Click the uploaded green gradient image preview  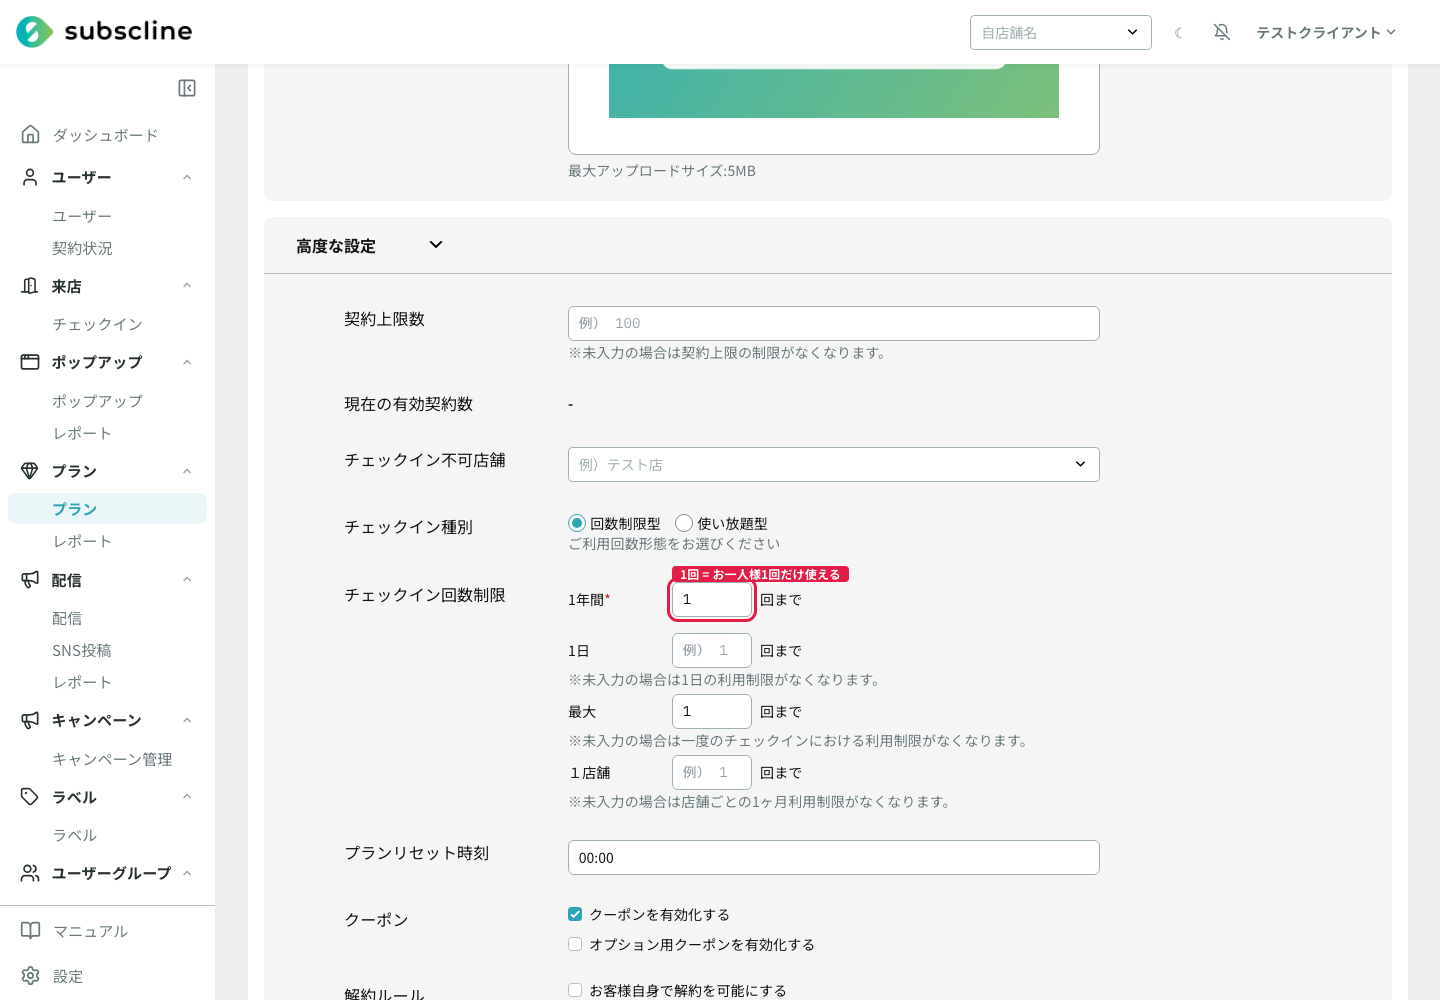coord(834,91)
